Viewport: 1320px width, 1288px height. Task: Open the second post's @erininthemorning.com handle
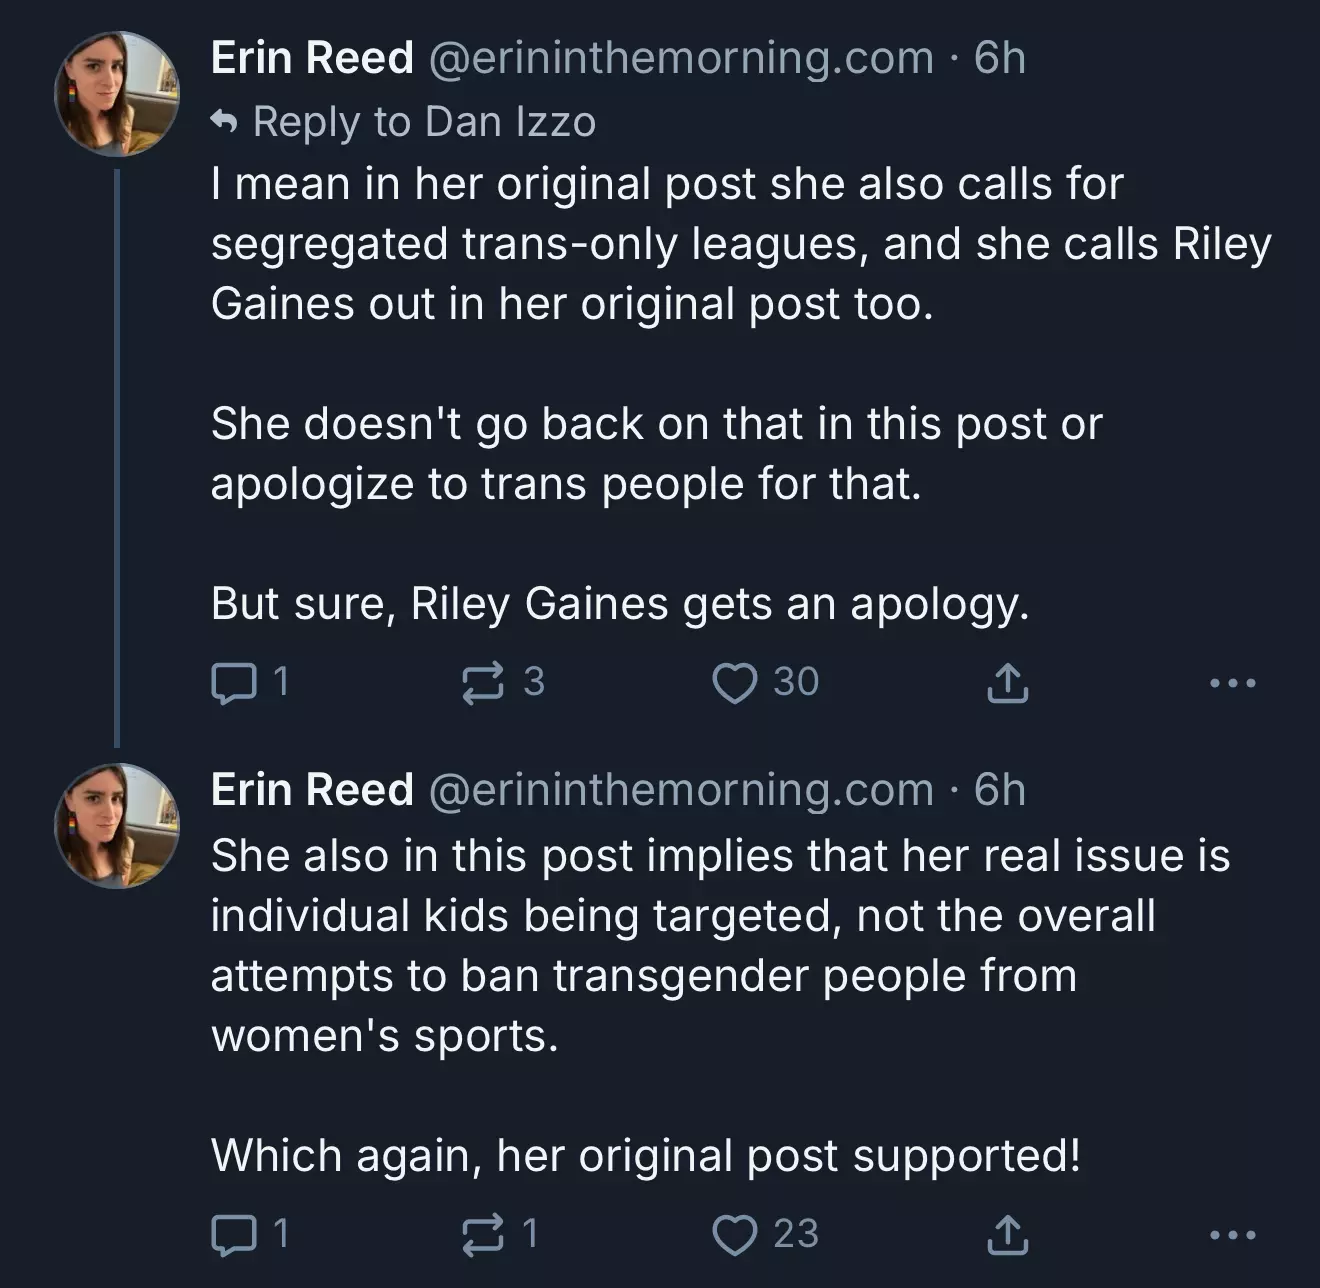tap(681, 790)
